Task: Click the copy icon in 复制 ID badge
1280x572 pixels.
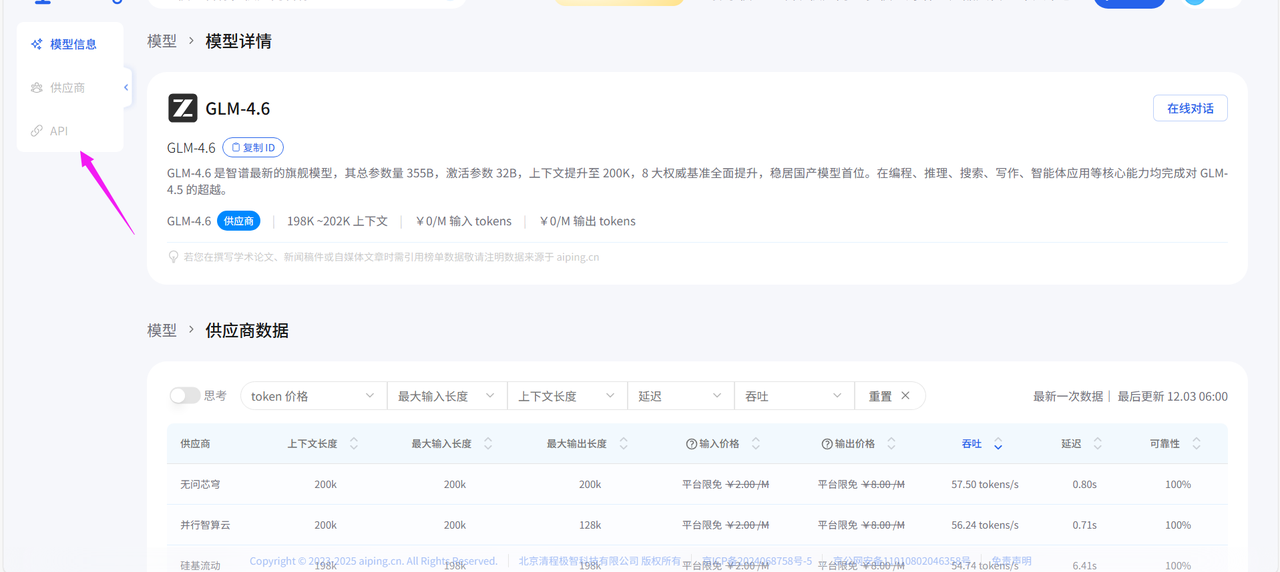Action: click(236, 148)
